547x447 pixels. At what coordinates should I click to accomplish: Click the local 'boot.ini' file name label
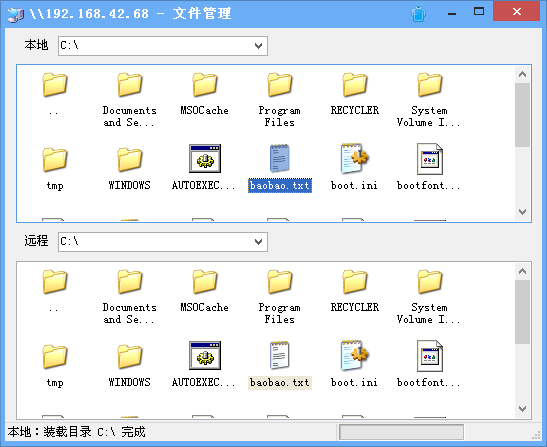click(354, 185)
